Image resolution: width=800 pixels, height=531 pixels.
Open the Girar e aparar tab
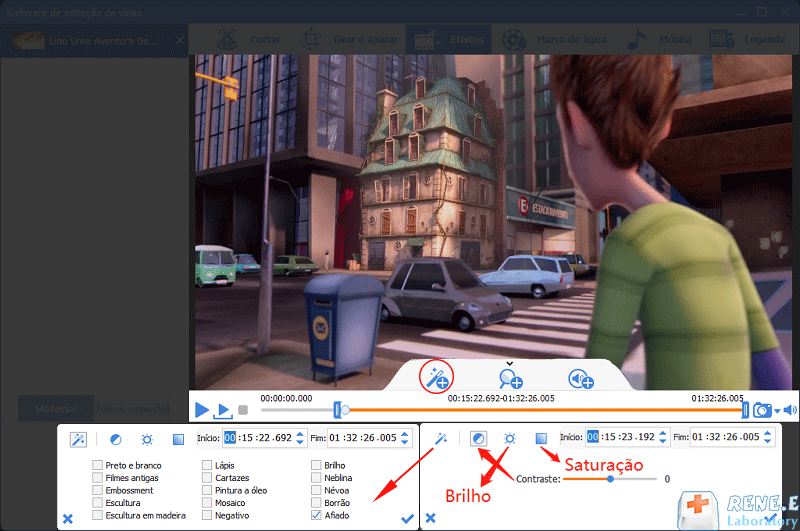coord(349,39)
